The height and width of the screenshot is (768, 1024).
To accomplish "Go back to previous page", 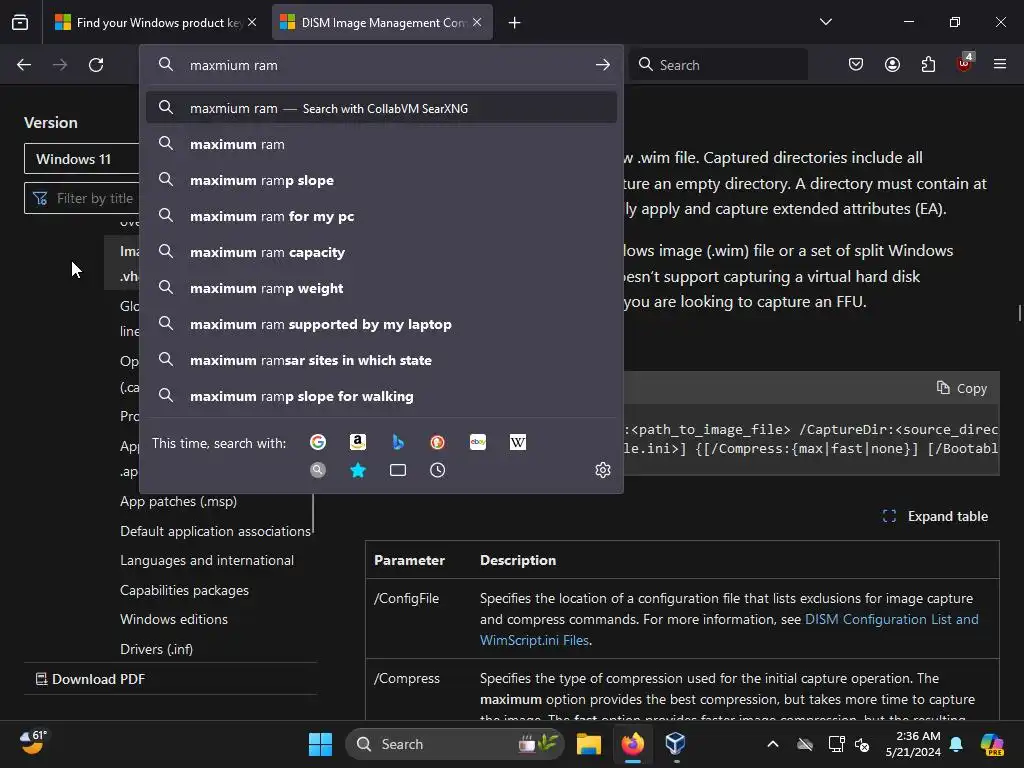I will pyautogui.click(x=24, y=65).
